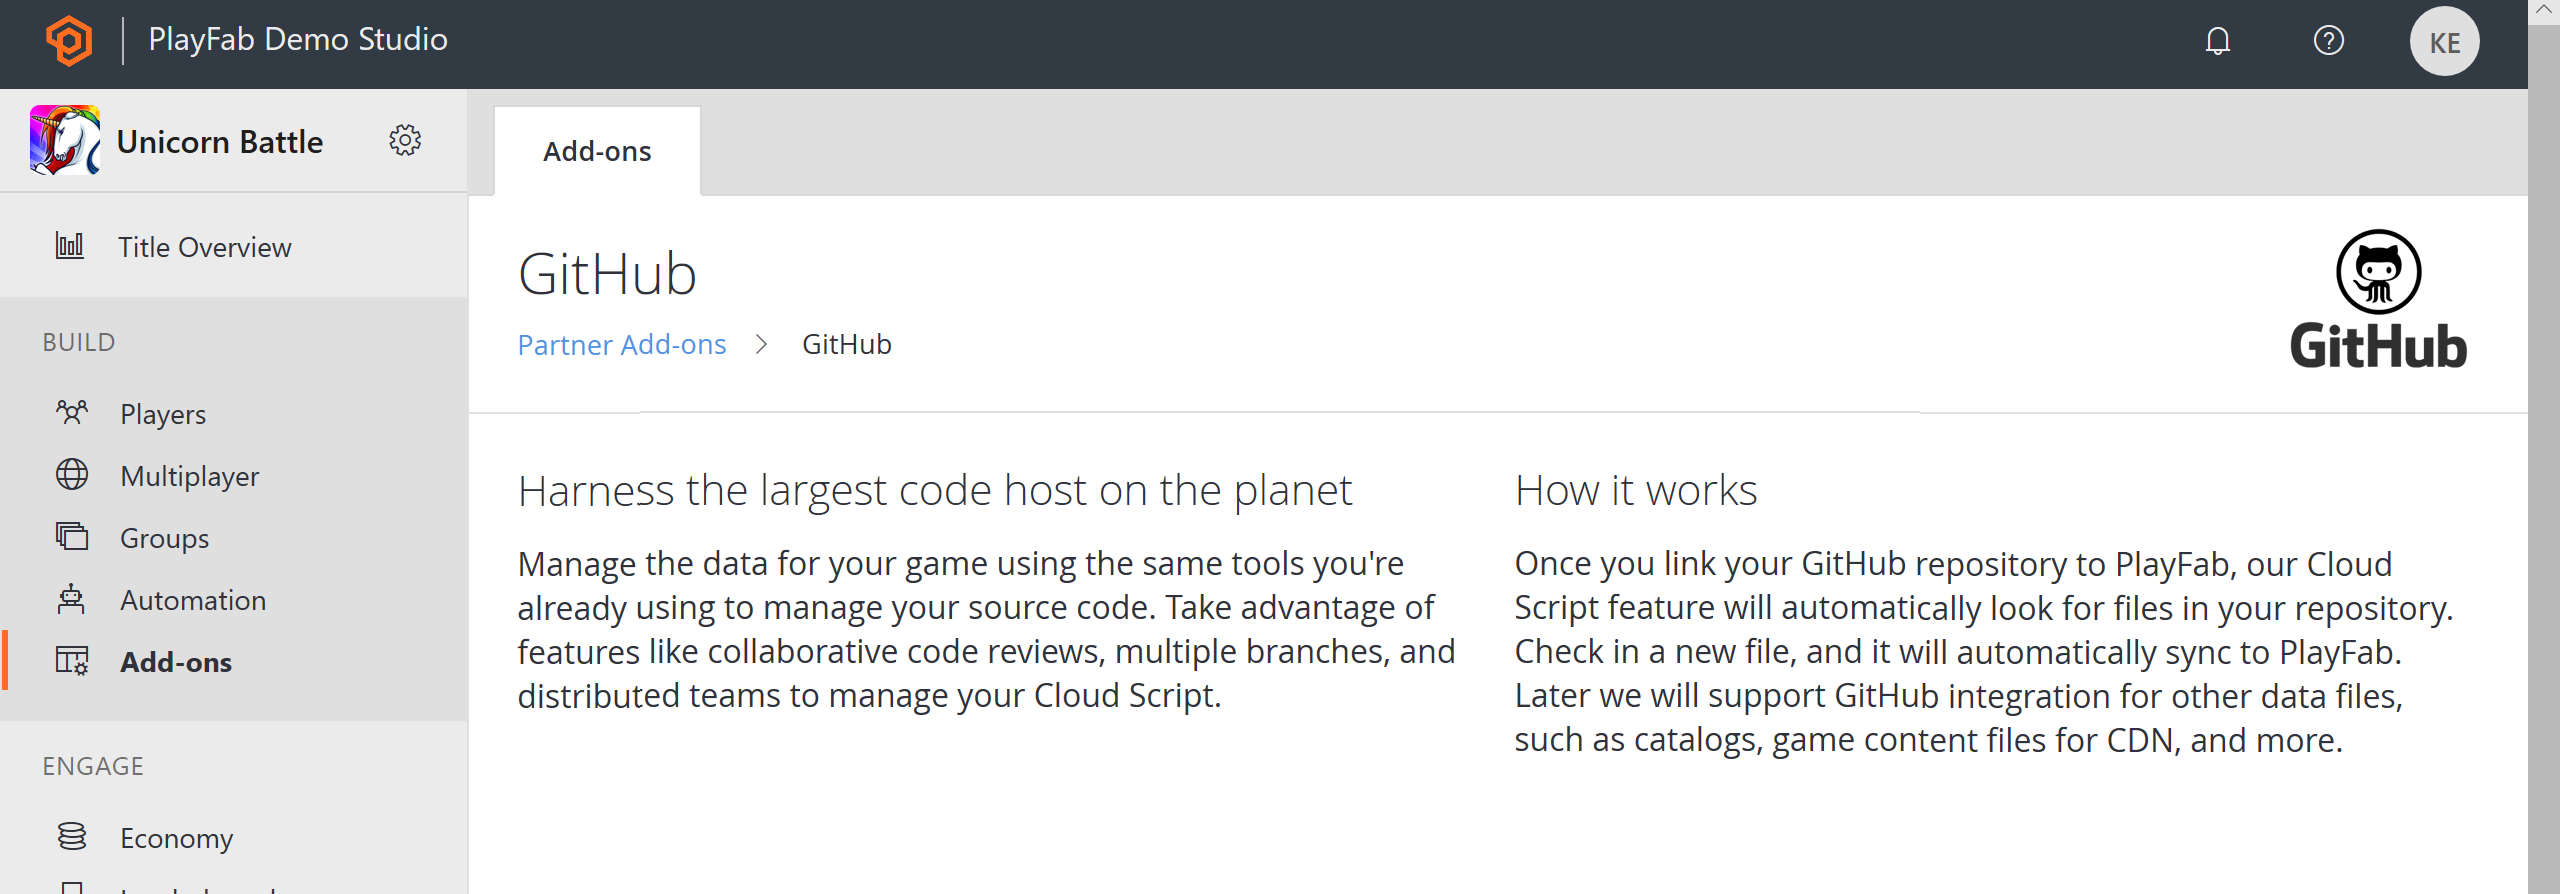Click the Unicorn Battle game thumbnail
Image resolution: width=2560 pixels, height=894 pixels.
65,140
